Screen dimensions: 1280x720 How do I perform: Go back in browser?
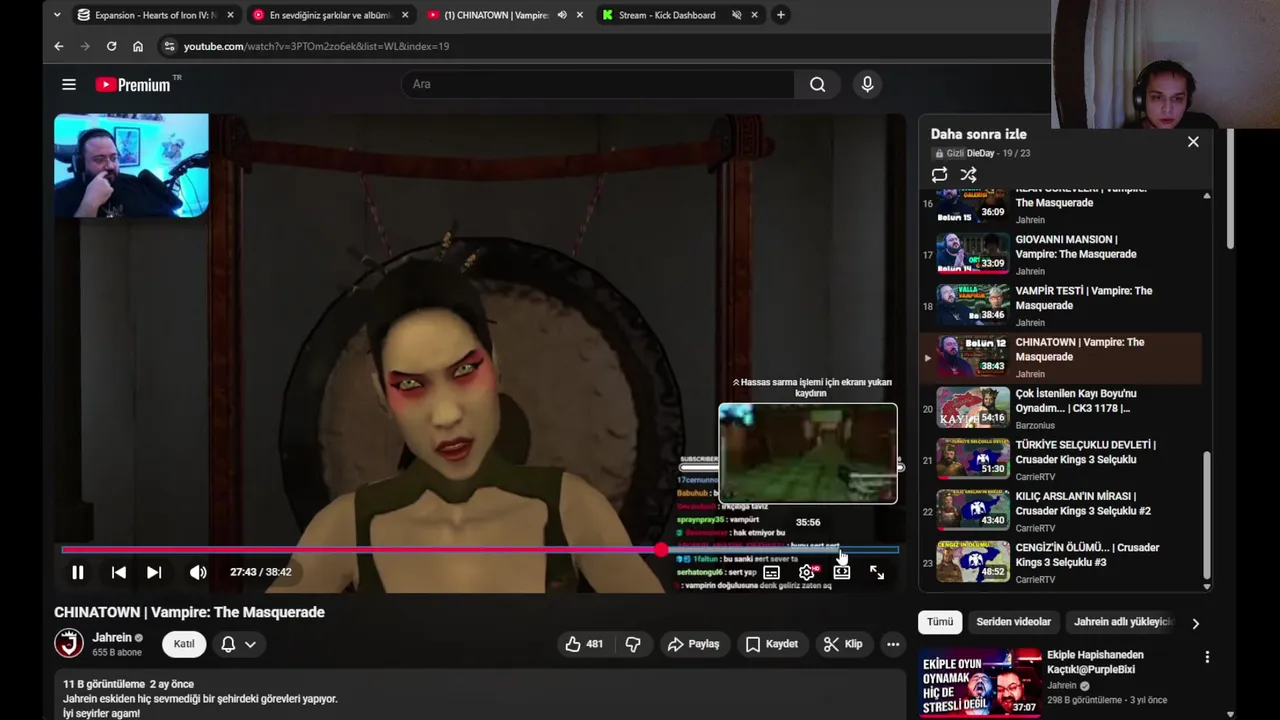(x=59, y=46)
